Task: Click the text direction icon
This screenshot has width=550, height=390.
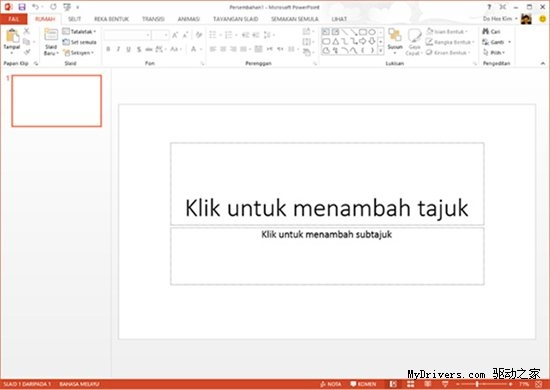Action: click(307, 32)
